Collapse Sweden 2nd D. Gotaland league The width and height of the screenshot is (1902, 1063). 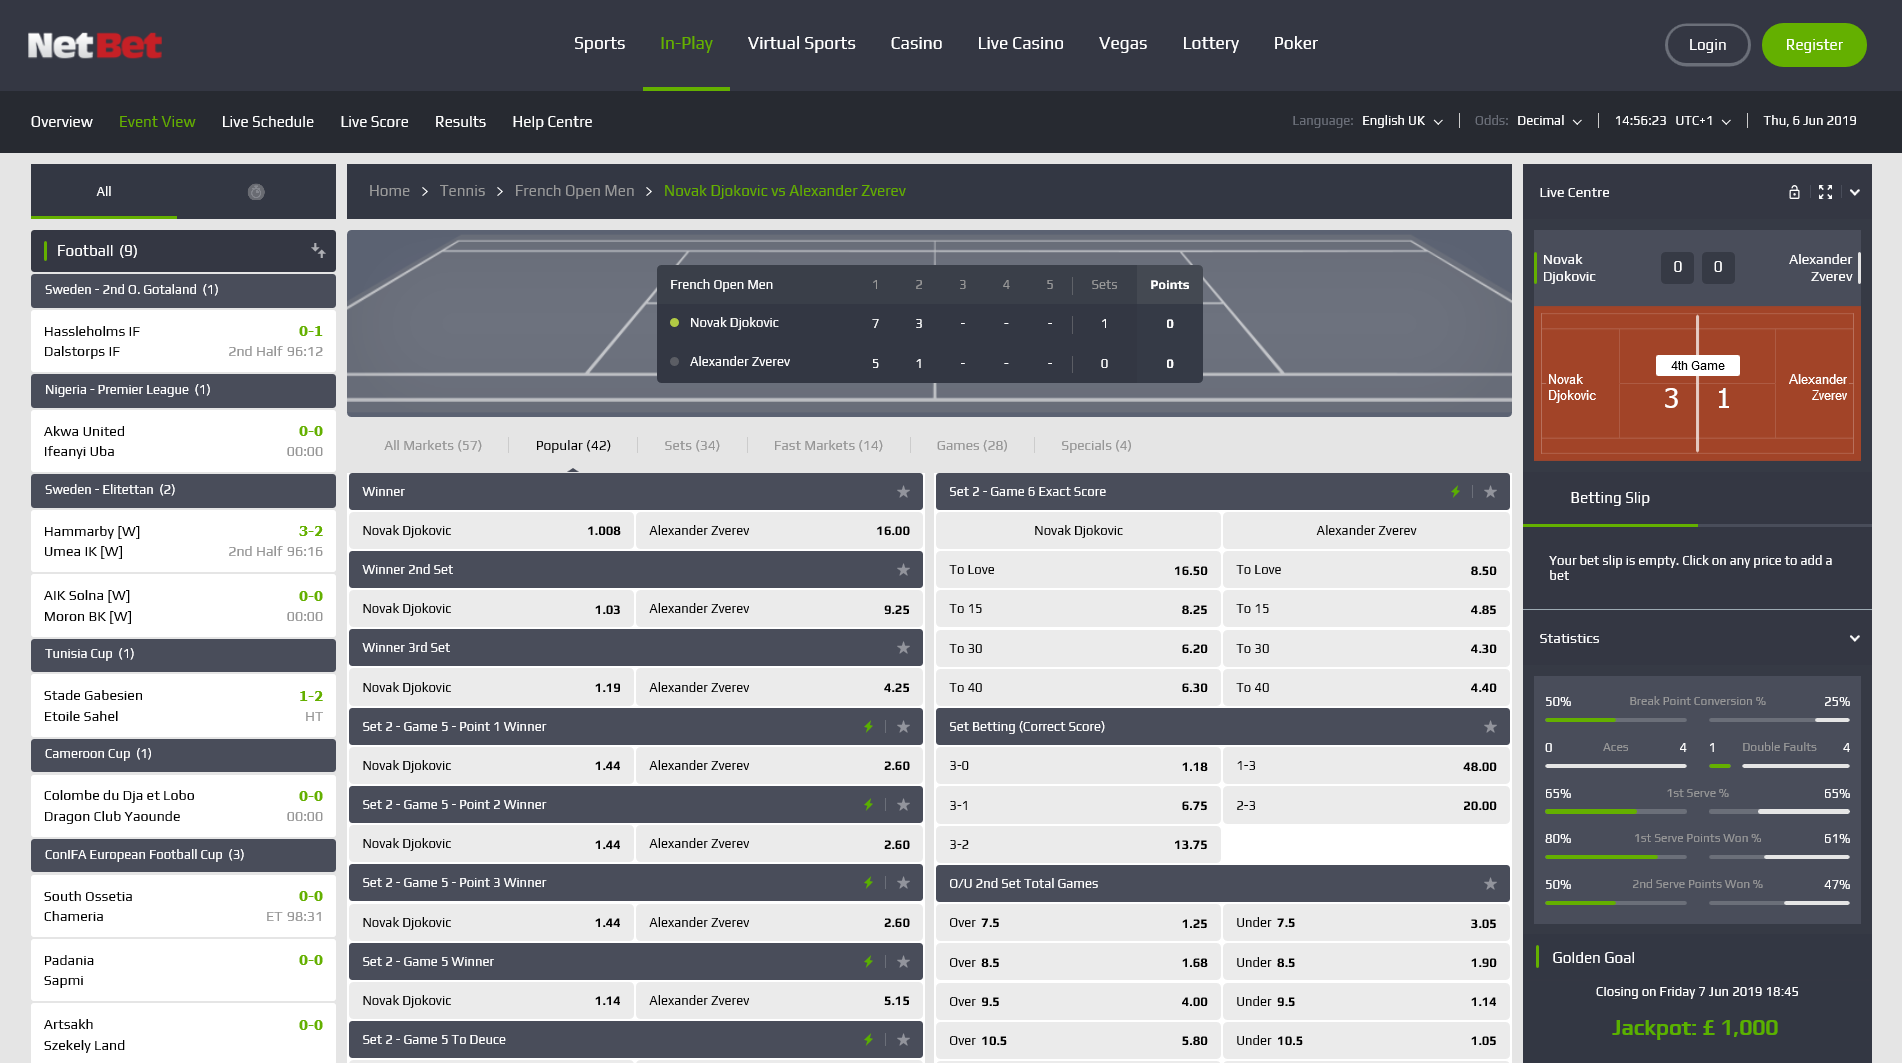point(183,290)
